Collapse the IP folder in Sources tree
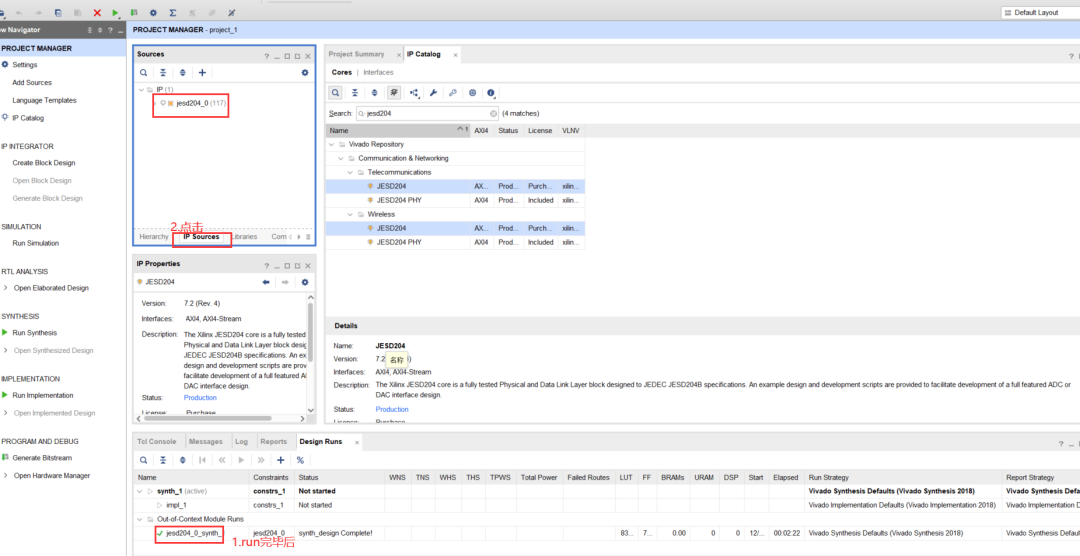 pyautogui.click(x=141, y=90)
